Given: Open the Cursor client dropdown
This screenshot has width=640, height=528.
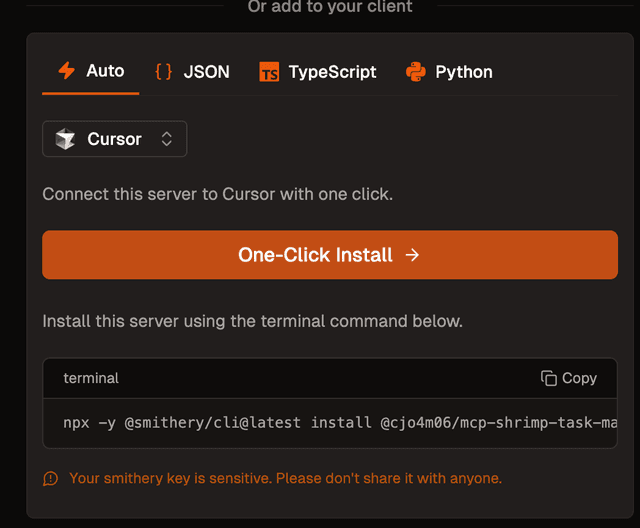Looking at the screenshot, I should pyautogui.click(x=115, y=139).
